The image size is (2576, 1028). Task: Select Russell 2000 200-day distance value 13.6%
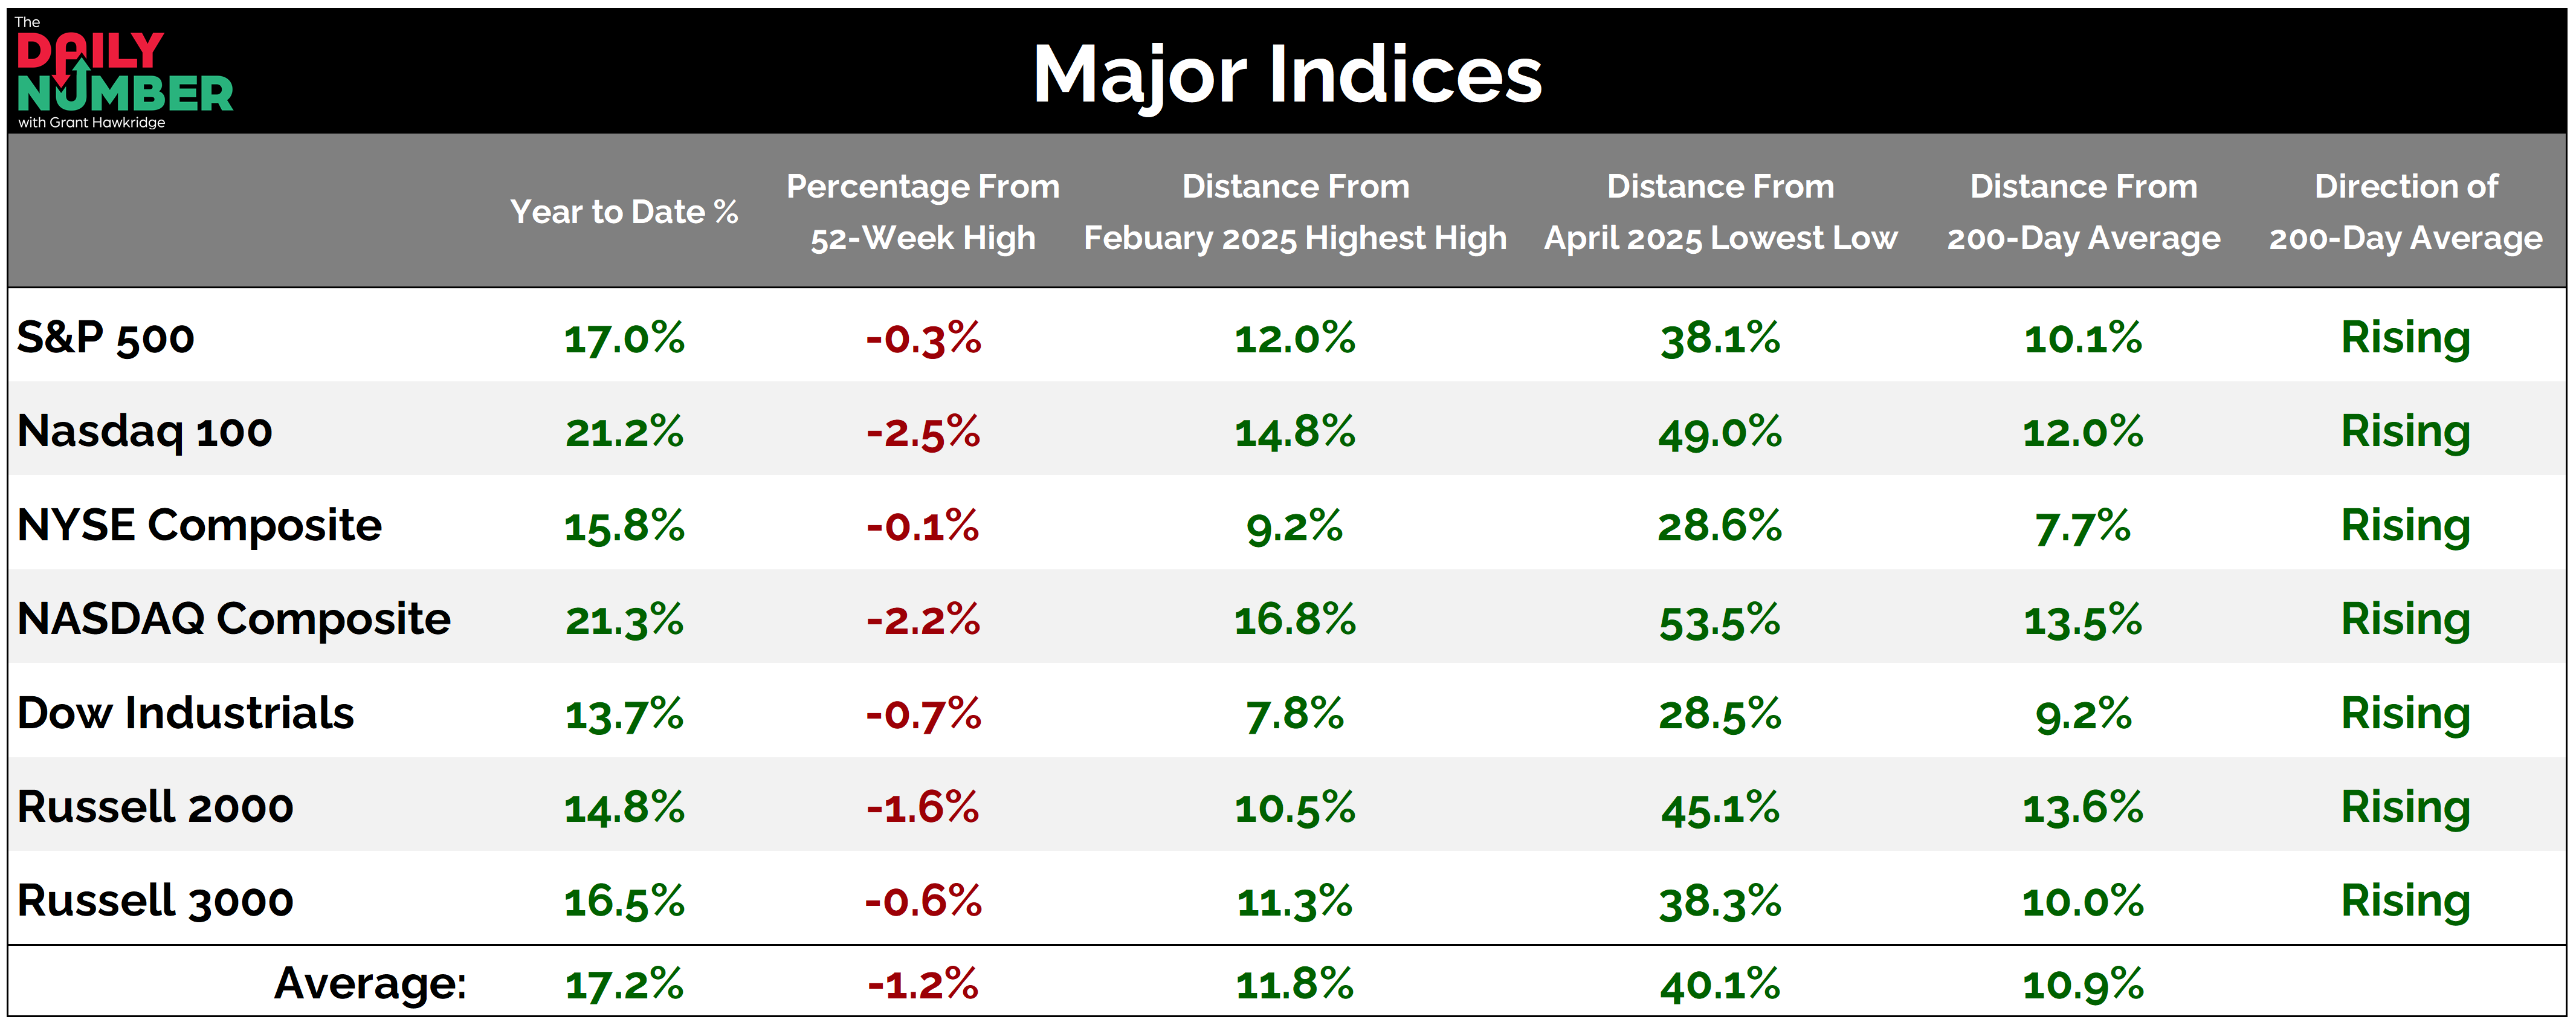(x=2083, y=808)
